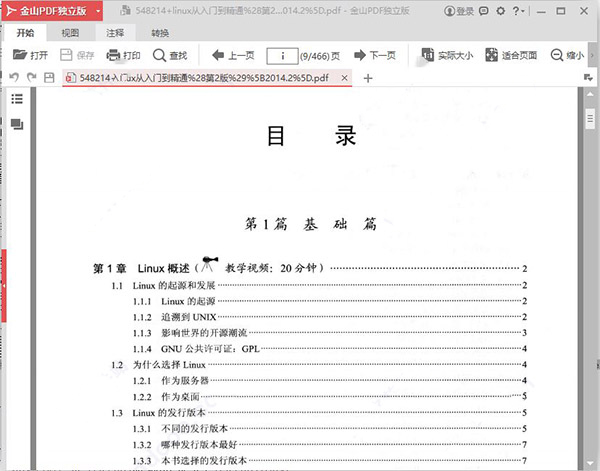The width and height of the screenshot is (600, 471).
Task: Click the (9/466)页 page count text
Action: click(x=320, y=56)
